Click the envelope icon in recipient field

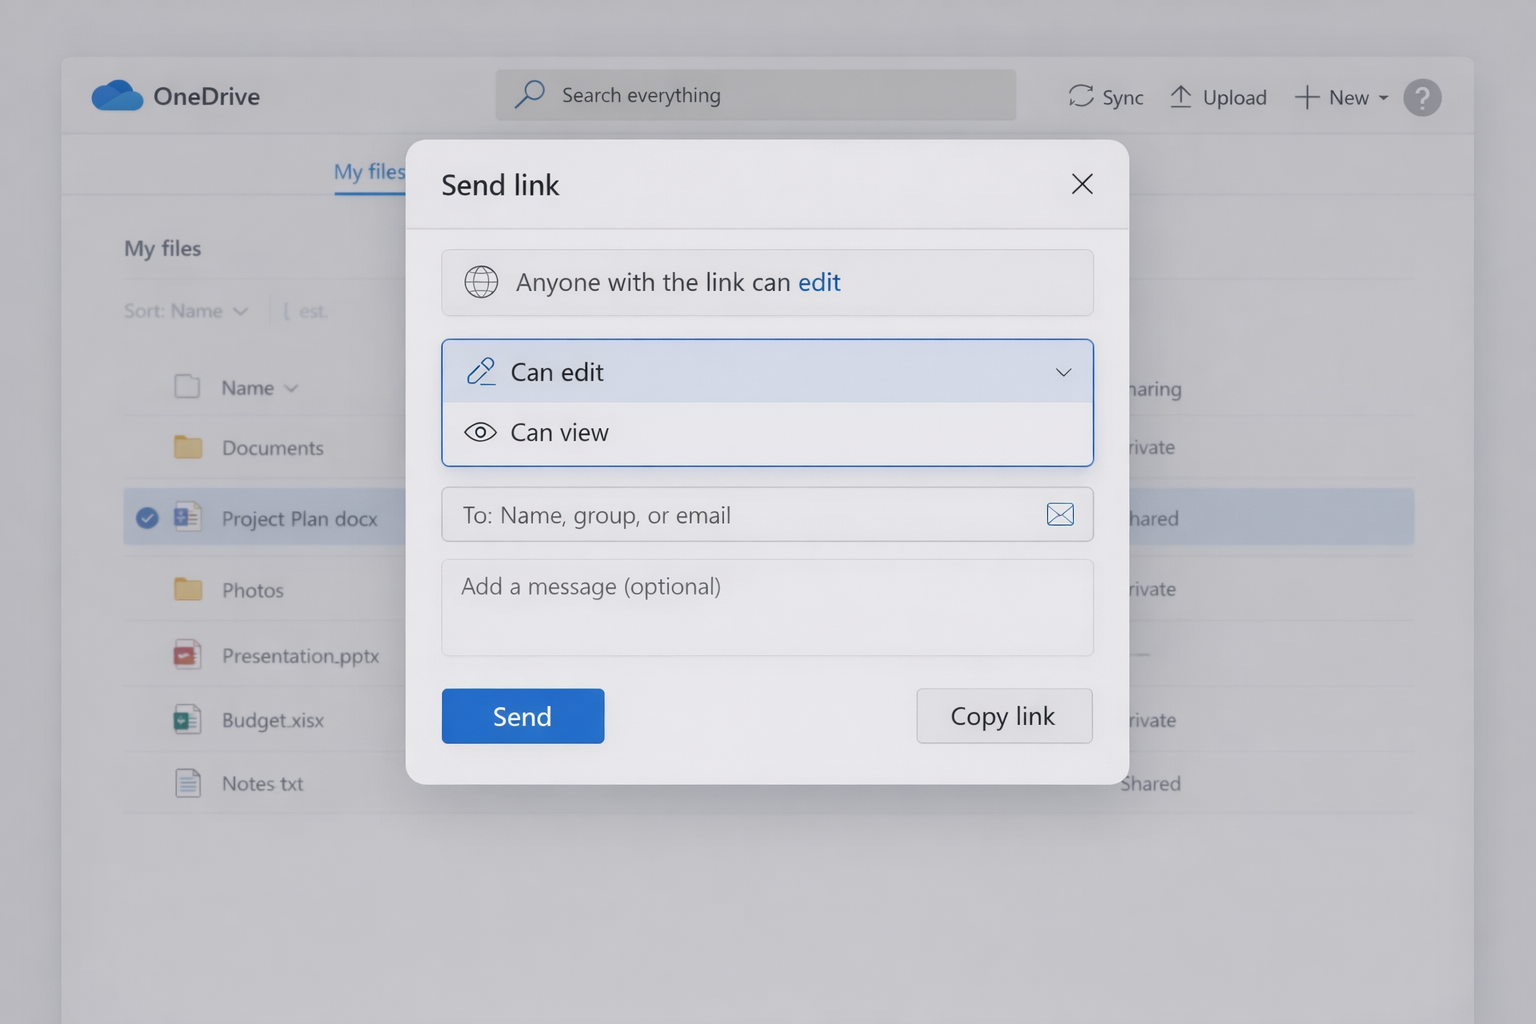pyautogui.click(x=1059, y=514)
